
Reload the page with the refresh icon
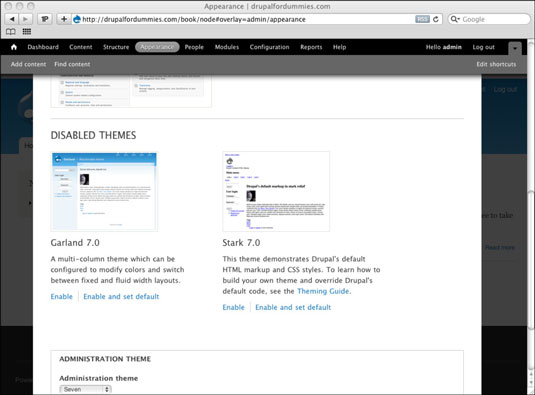tap(436, 19)
